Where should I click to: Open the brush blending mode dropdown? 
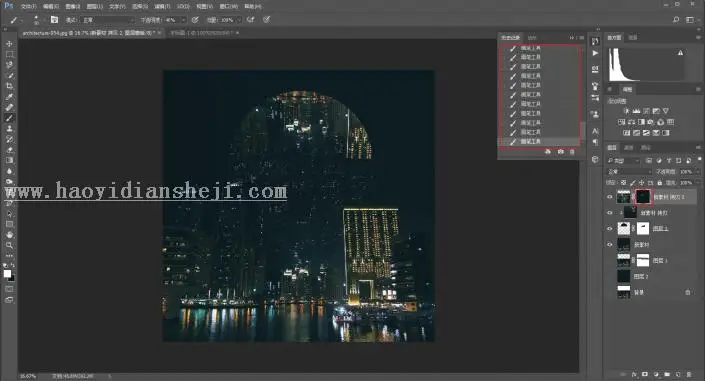coord(108,20)
